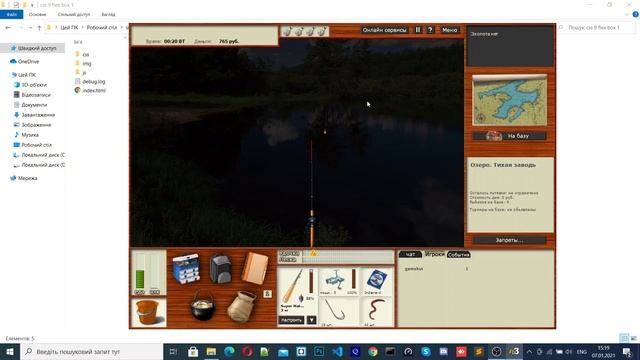
Task: Open the Вигляд ribbon tab in Explorer
Action: 108,14
